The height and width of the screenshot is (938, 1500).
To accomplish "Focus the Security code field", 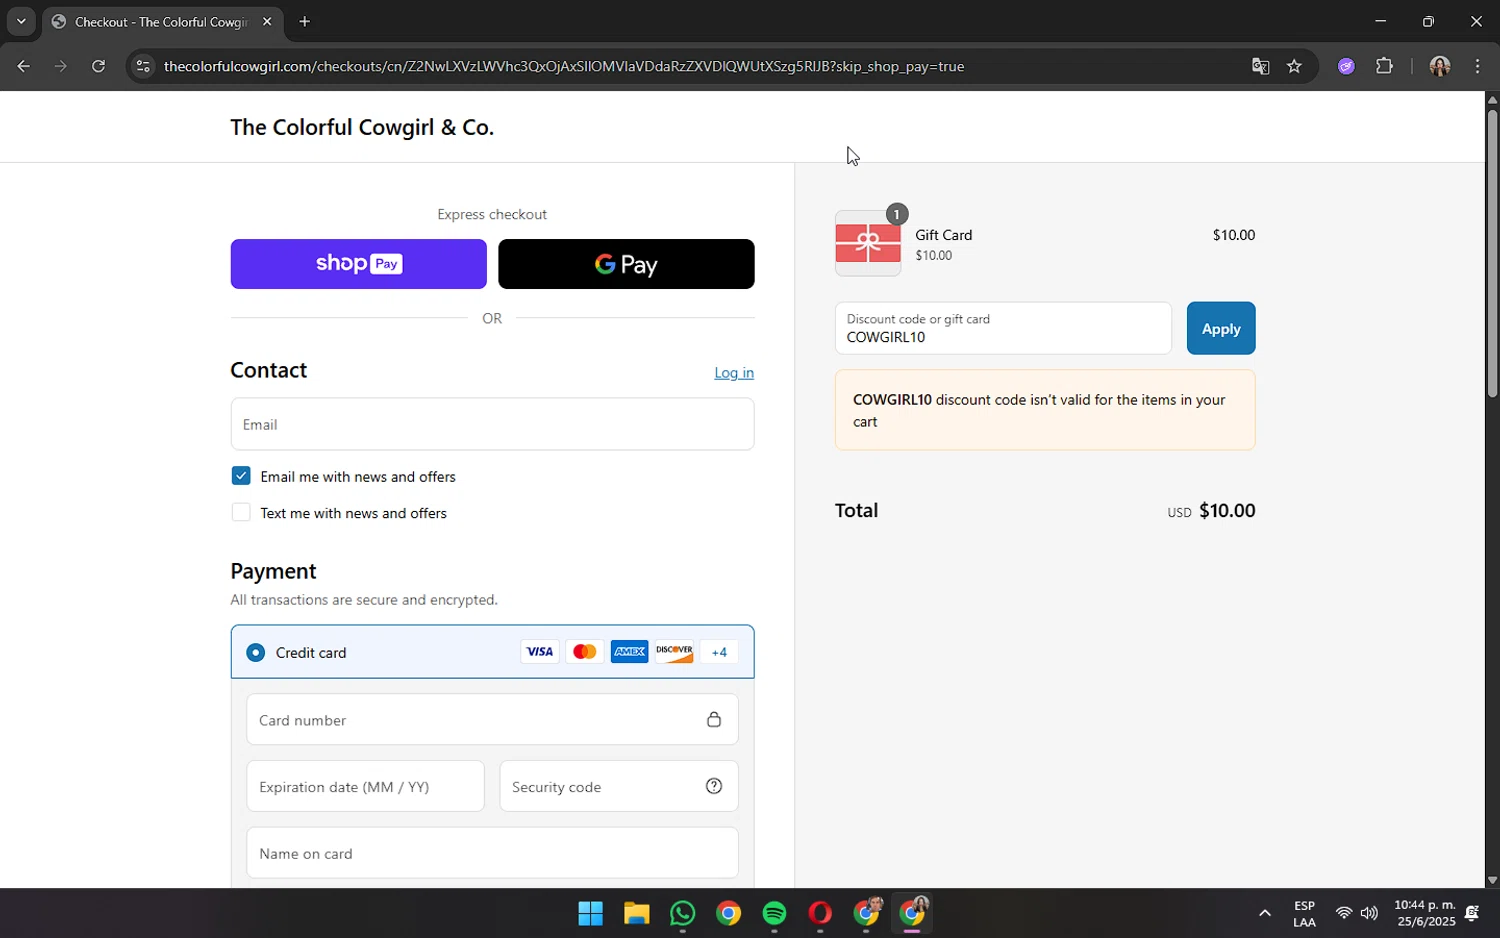I will tap(619, 786).
